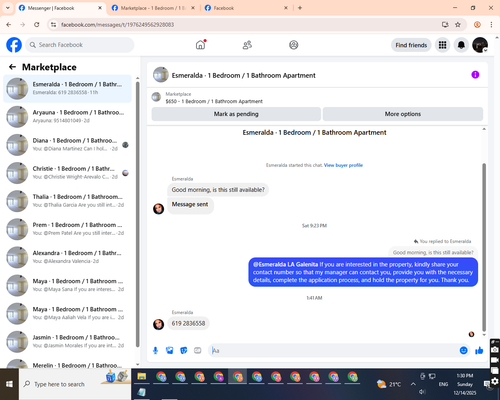This screenshot has width=500, height=400.
Task: Open Windows Start menu
Action: (9, 384)
